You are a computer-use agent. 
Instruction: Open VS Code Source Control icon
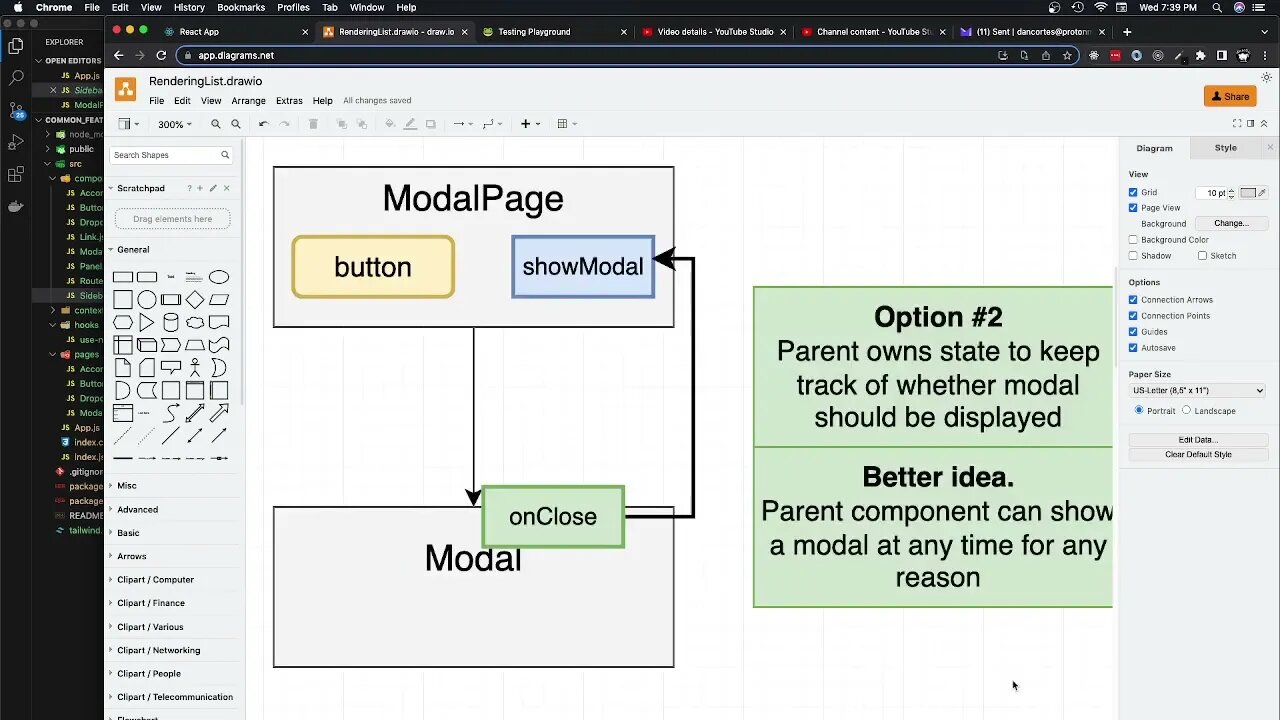point(15,109)
